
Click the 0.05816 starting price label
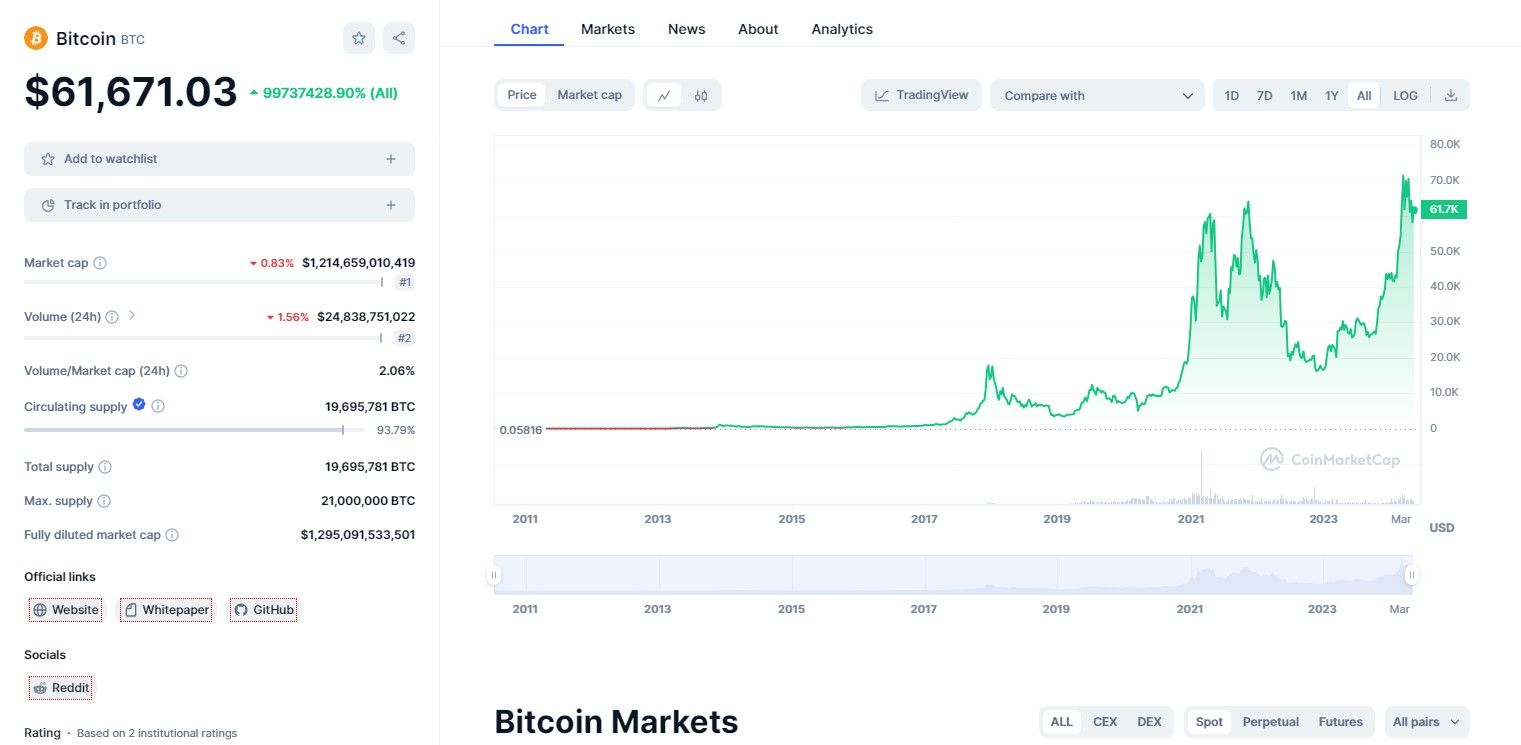point(521,430)
